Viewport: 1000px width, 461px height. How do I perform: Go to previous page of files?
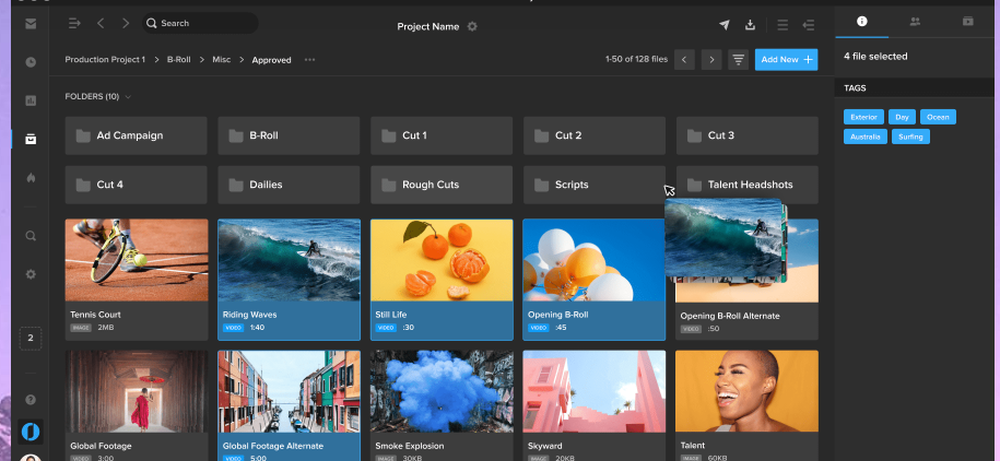point(684,60)
